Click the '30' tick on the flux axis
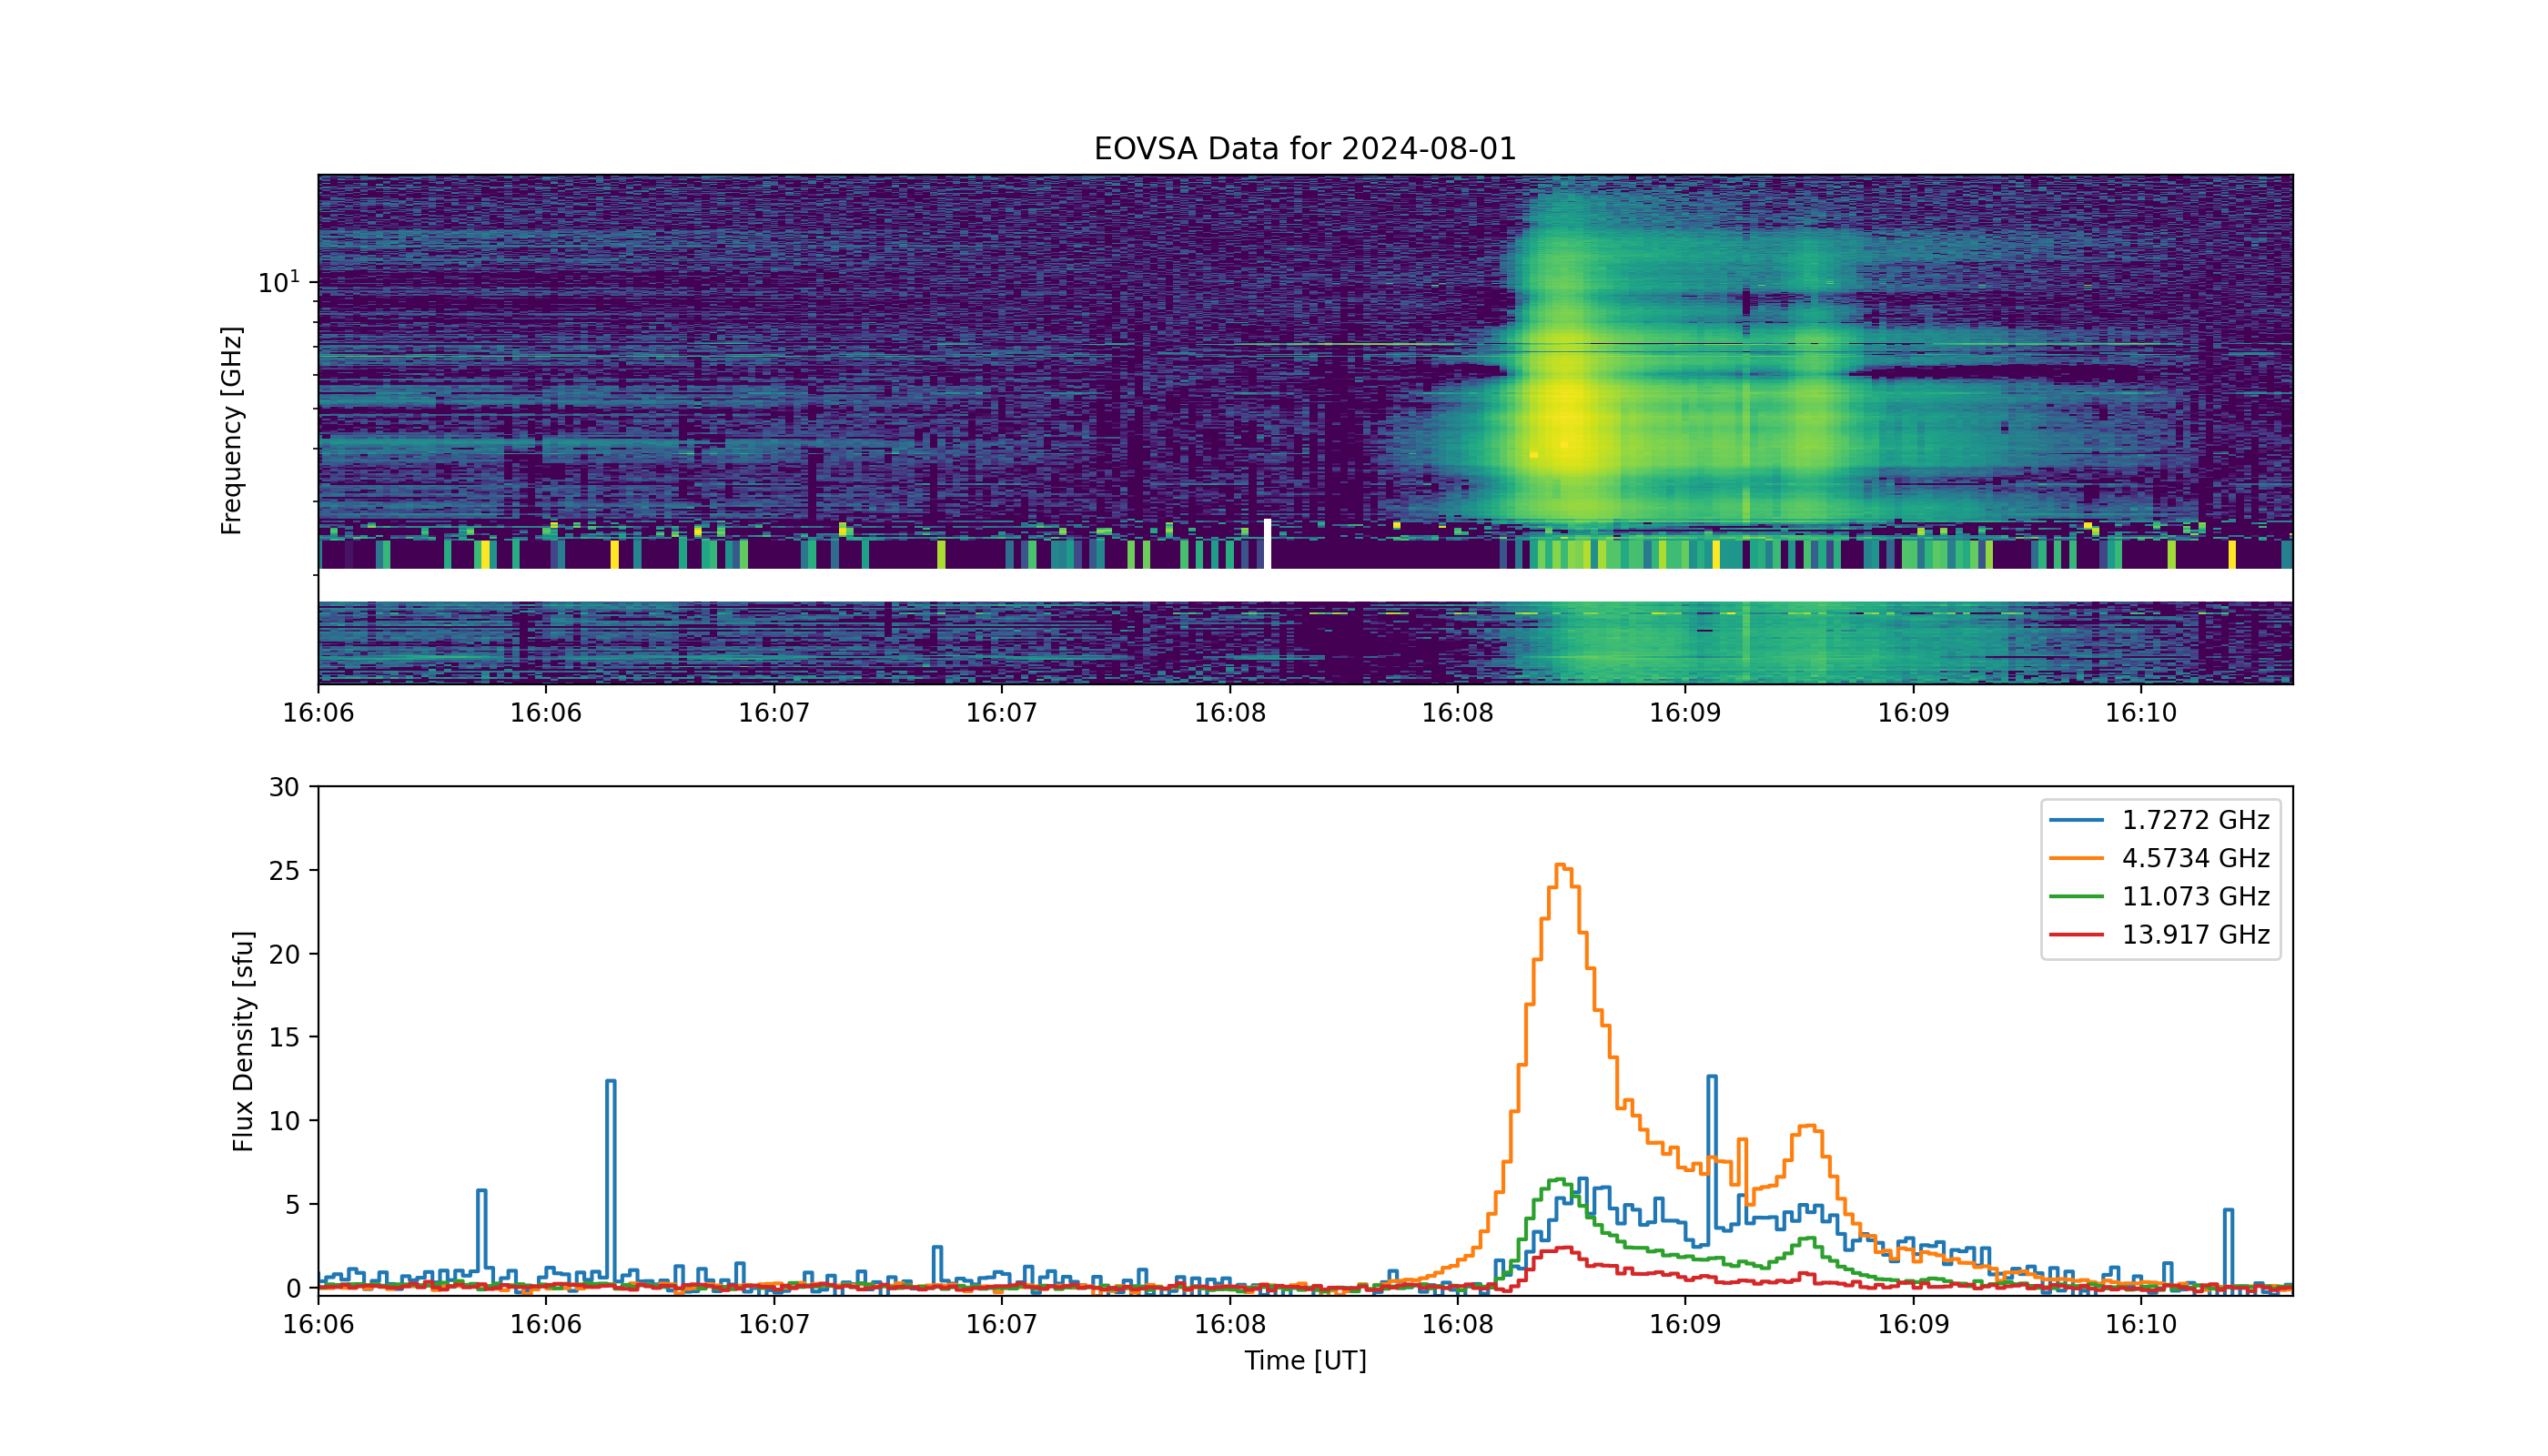 [x=284, y=787]
